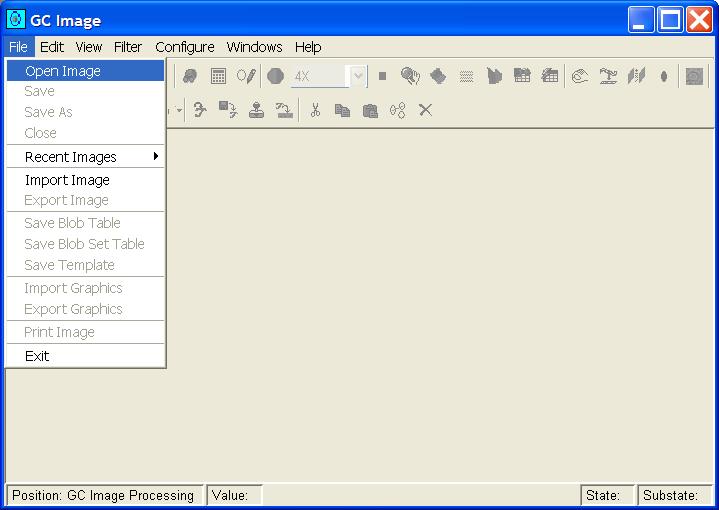Click the scissors cut icon
This screenshot has width=719, height=510.
pyautogui.click(x=314, y=110)
